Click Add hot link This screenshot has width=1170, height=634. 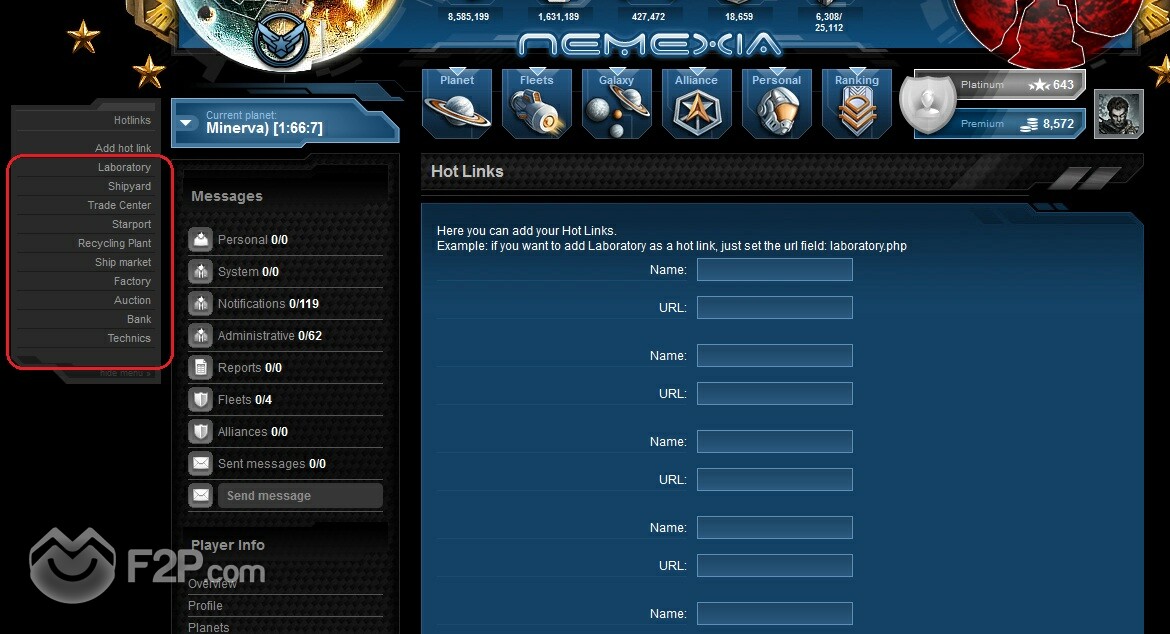(x=122, y=148)
